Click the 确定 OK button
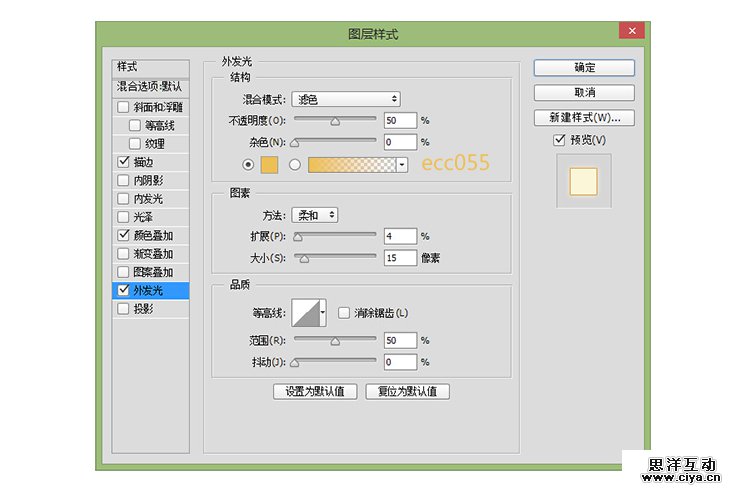This screenshot has width=750, height=493. [x=584, y=67]
